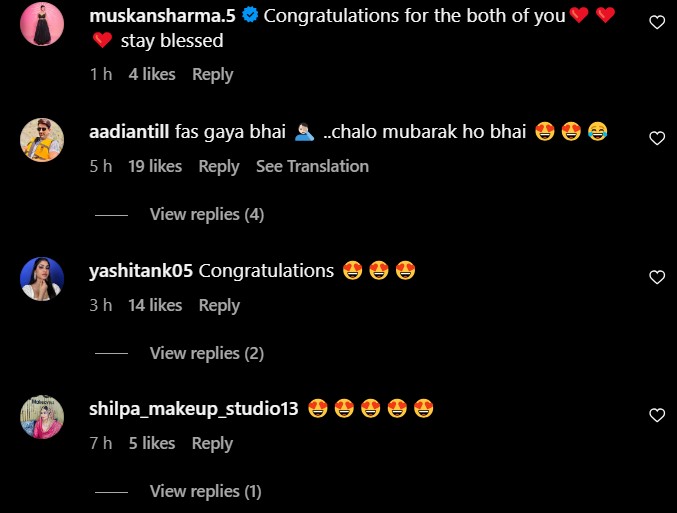The image size is (677, 513).
Task: Like yashitank05's Congratulations comment heart
Action: point(657,277)
